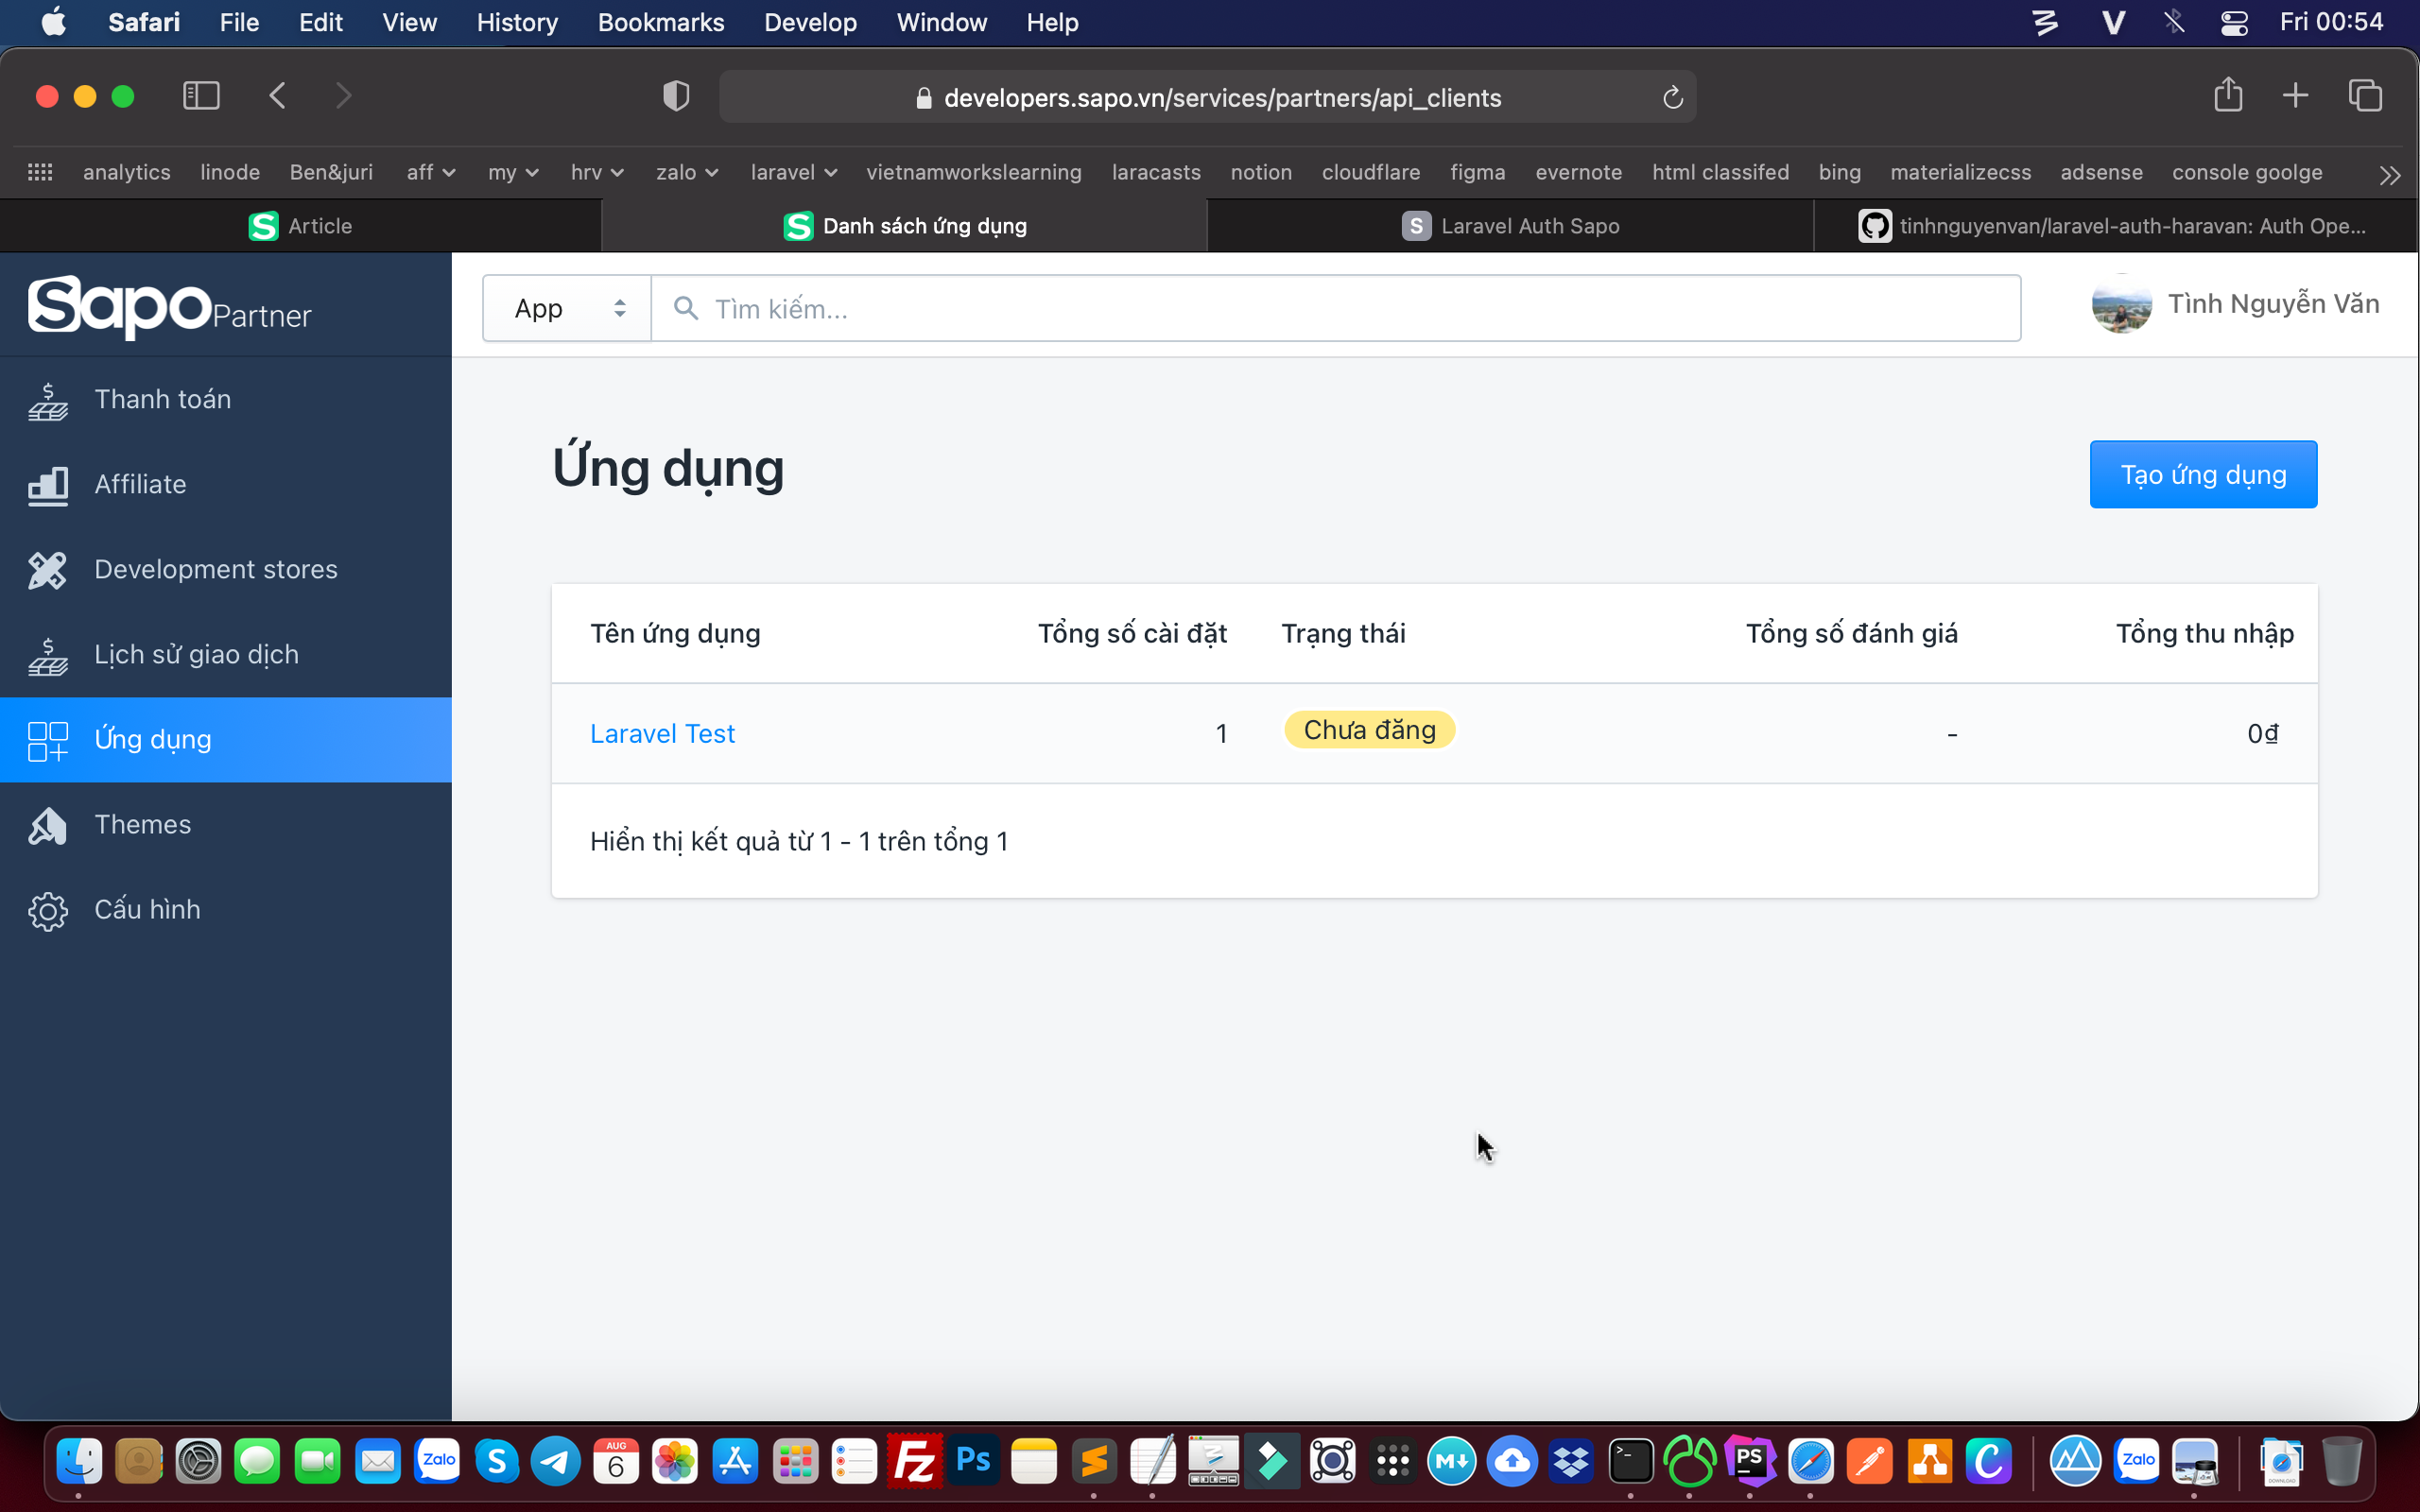Screen dimensions: 2420x1512
Task: Open Development stores section
Action: coord(216,569)
